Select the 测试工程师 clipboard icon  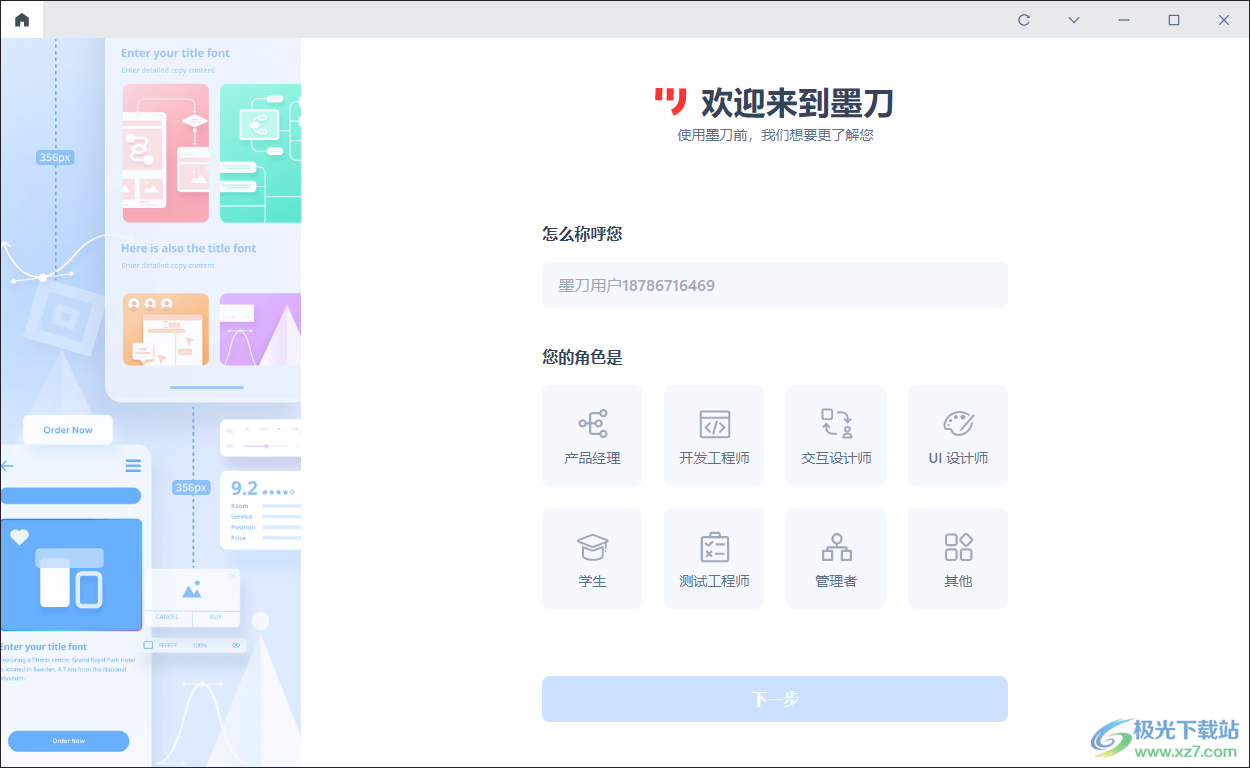click(714, 544)
